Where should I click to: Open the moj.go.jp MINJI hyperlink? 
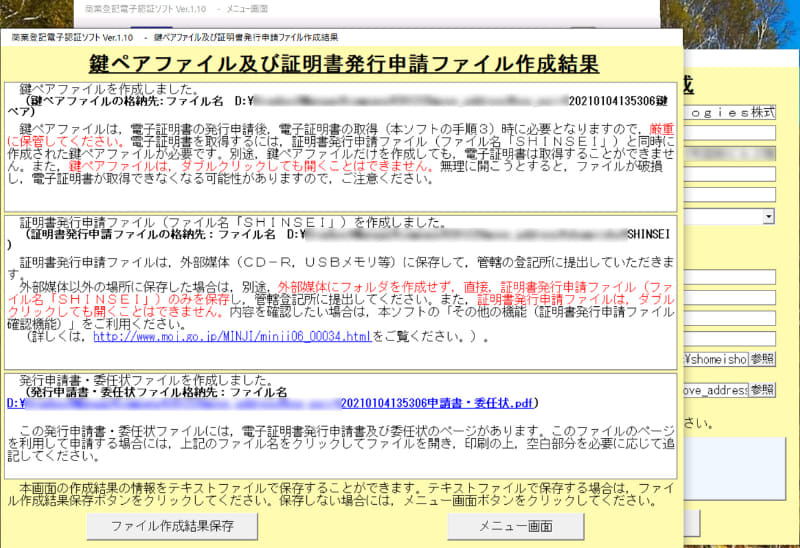tap(232, 337)
